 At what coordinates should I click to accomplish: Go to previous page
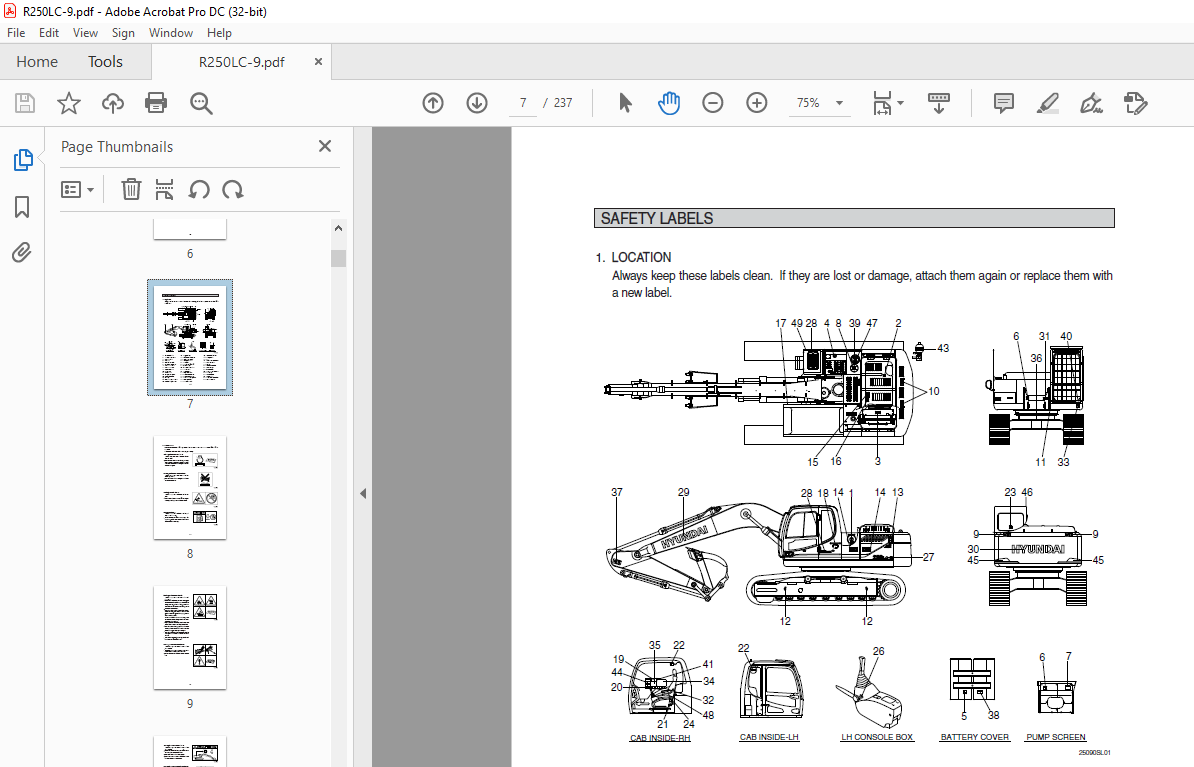click(x=433, y=103)
